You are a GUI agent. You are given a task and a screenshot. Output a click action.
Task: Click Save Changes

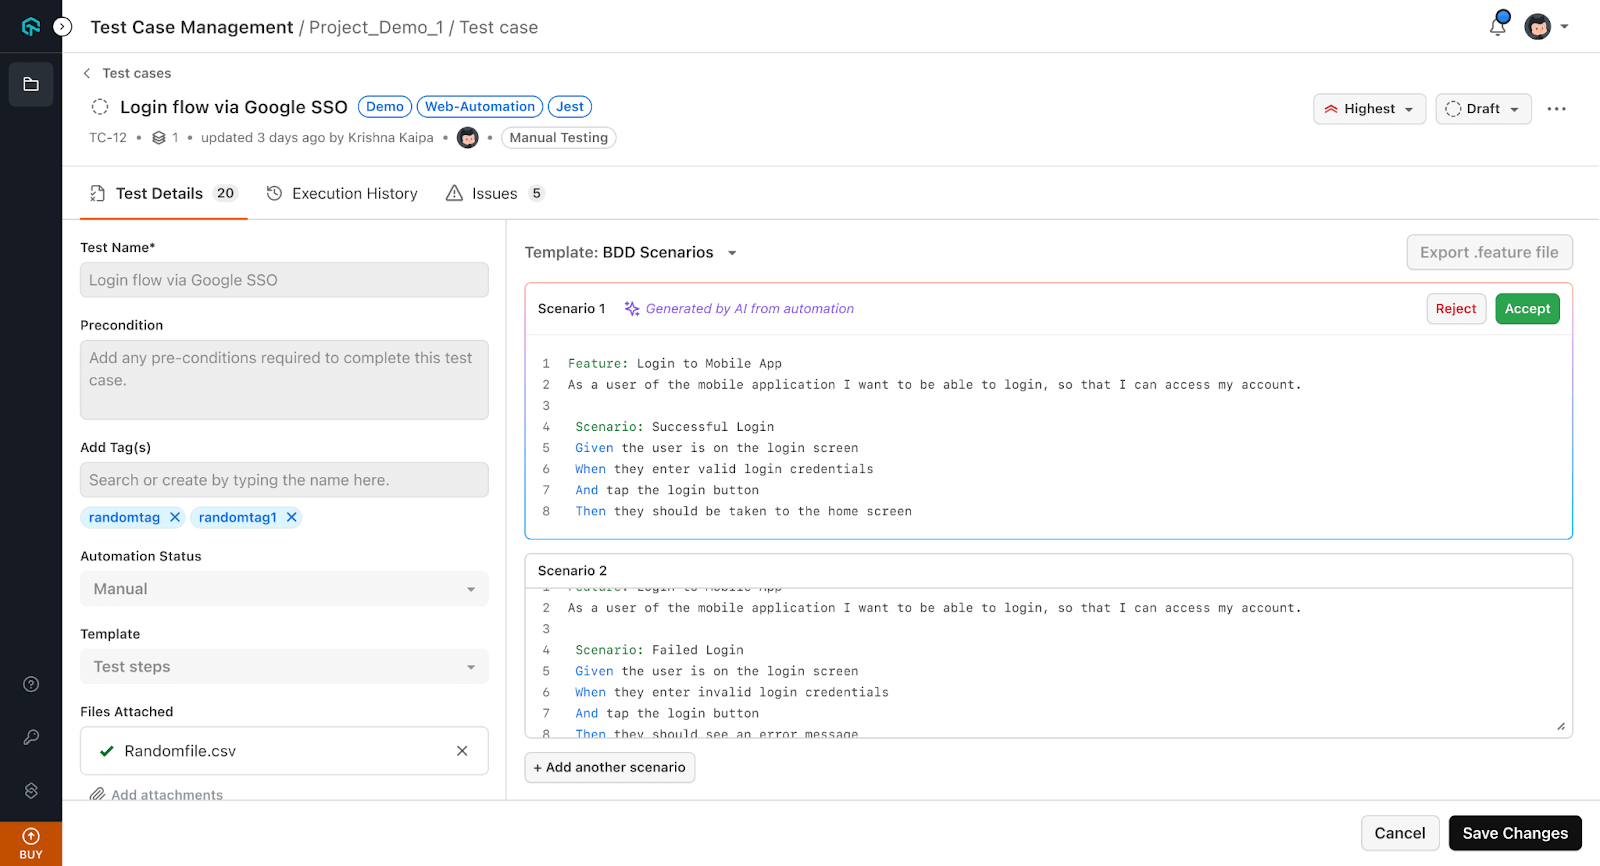coord(1515,833)
